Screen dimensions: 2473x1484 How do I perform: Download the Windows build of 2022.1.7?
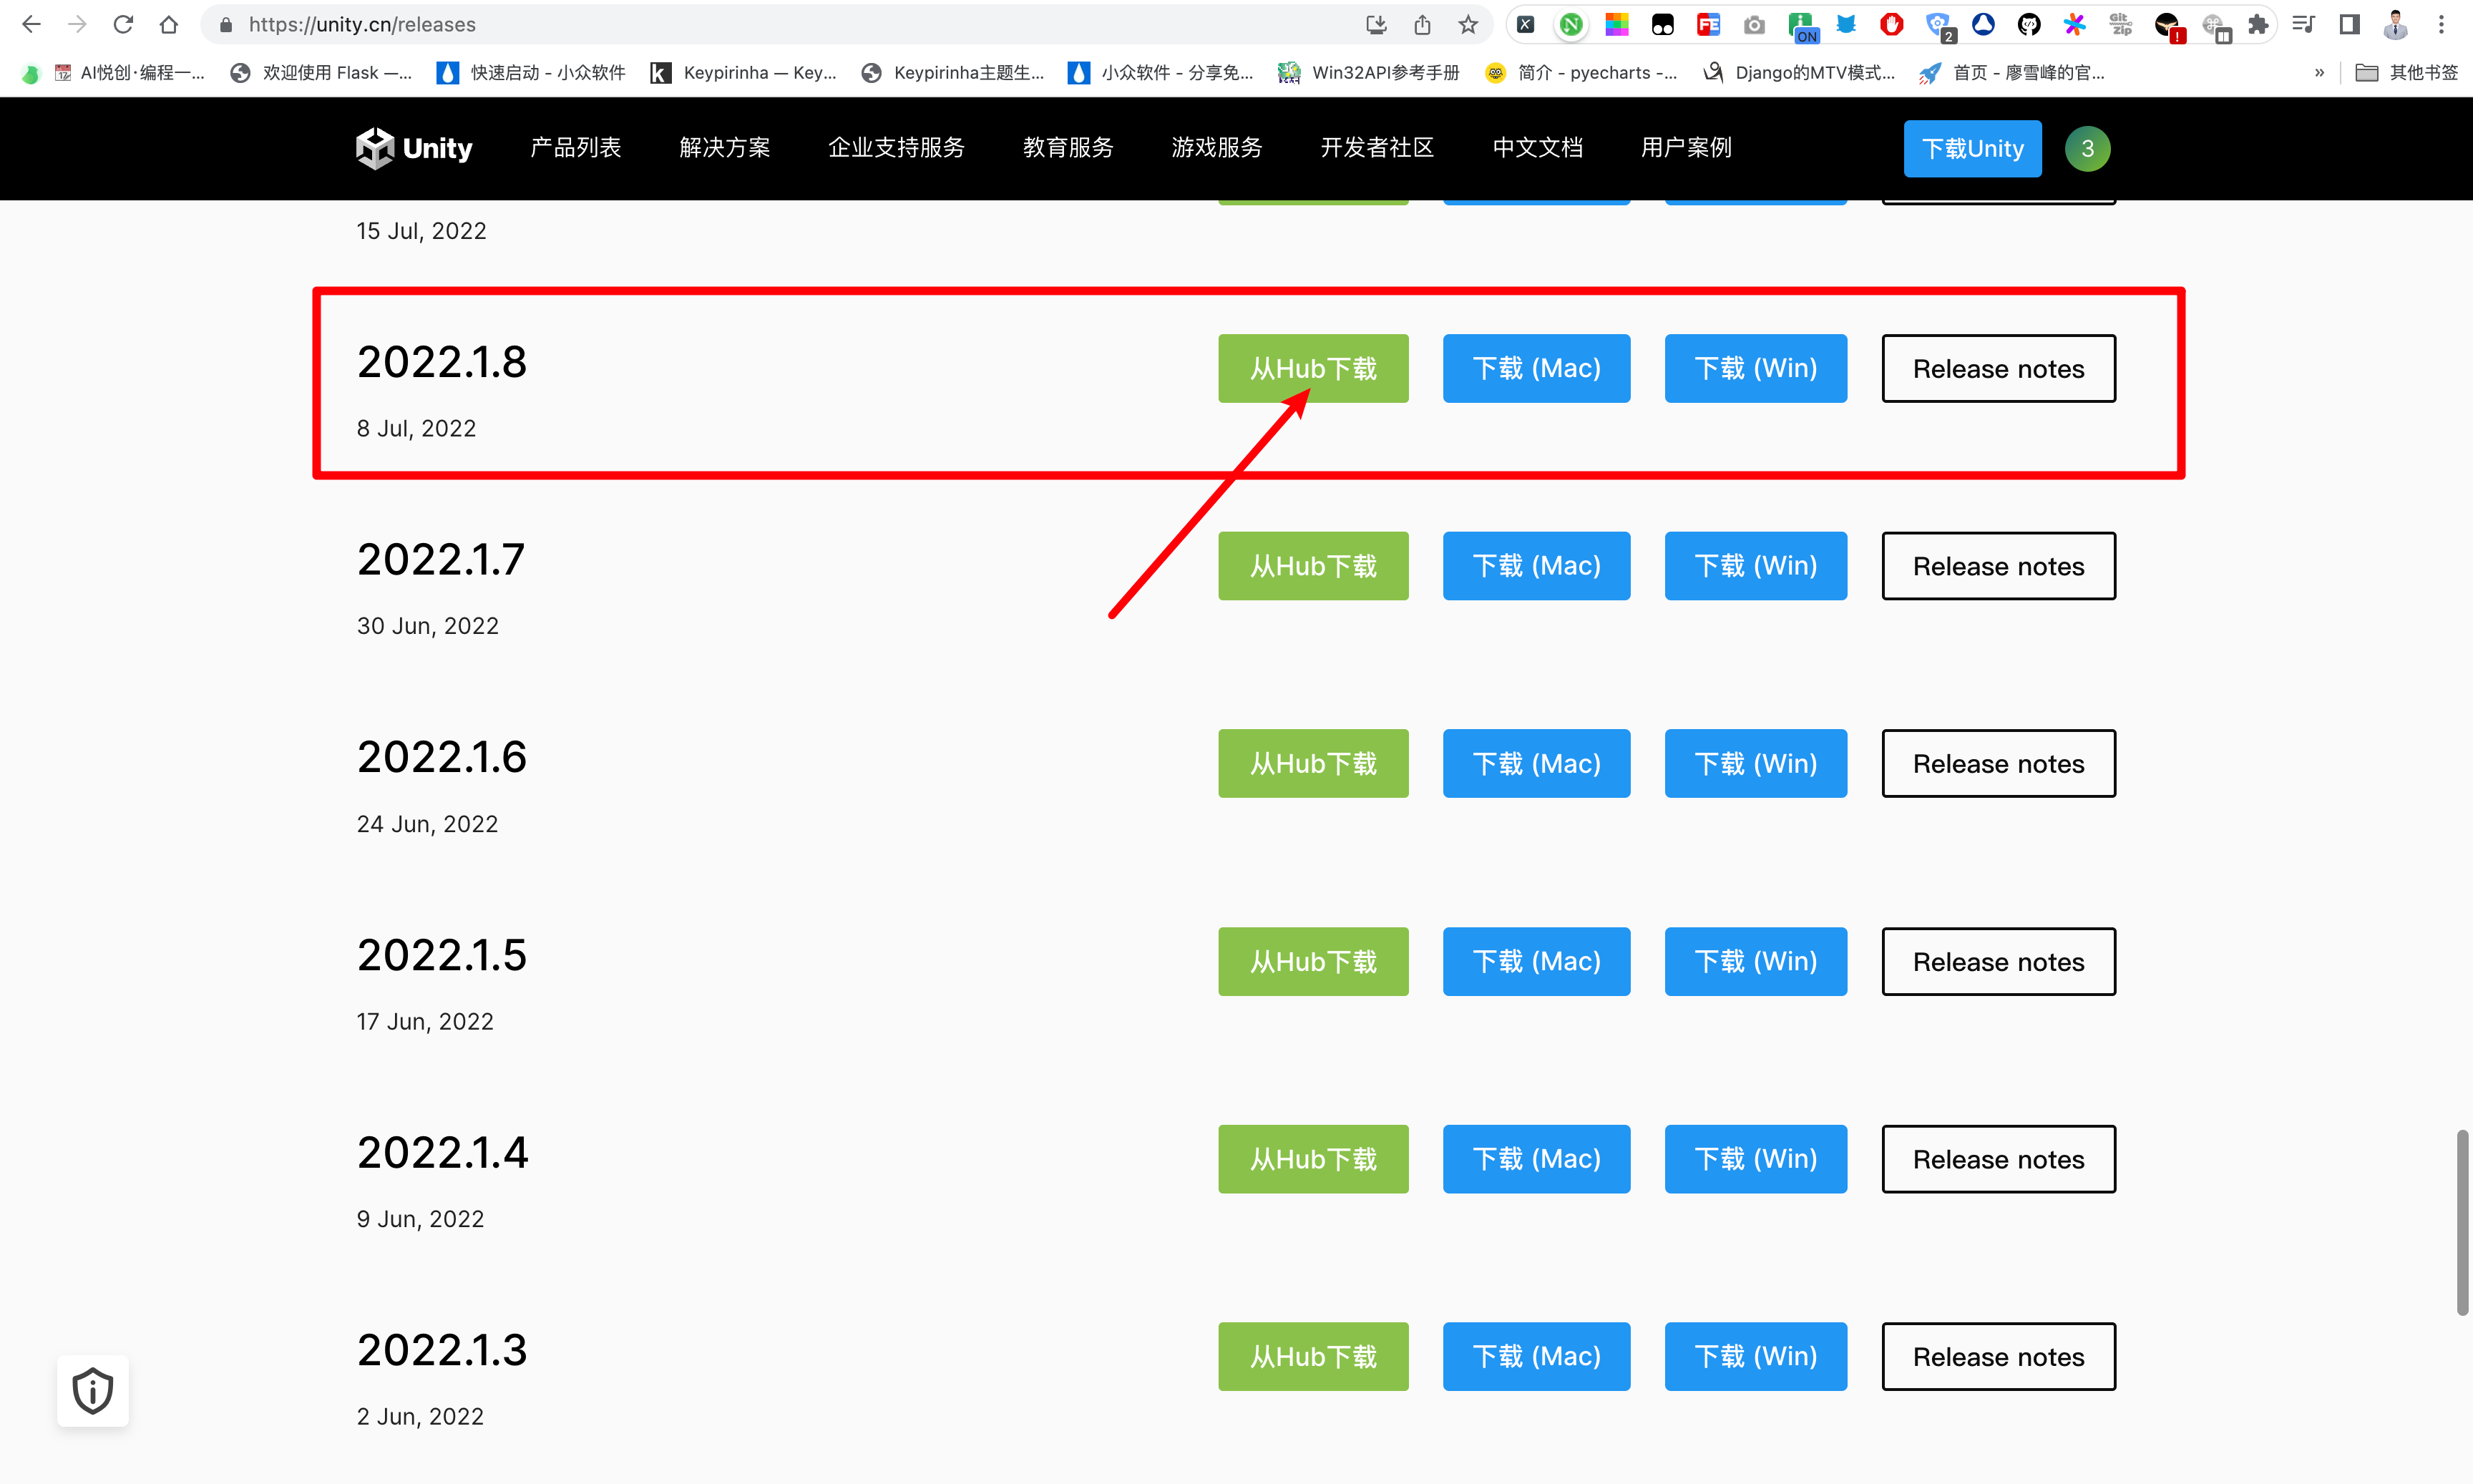1756,566
